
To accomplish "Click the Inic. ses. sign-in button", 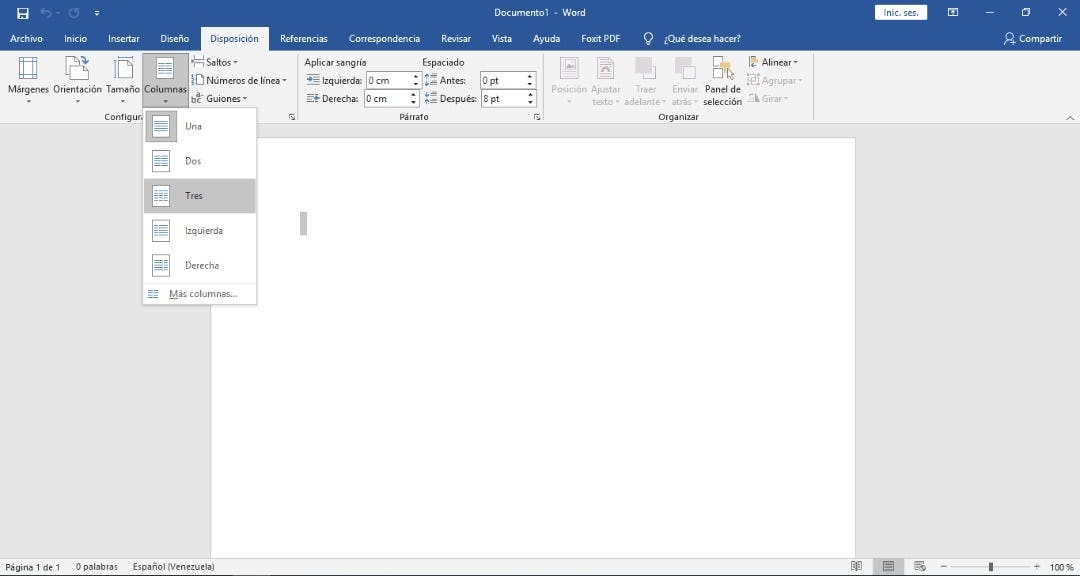I will [x=900, y=13].
